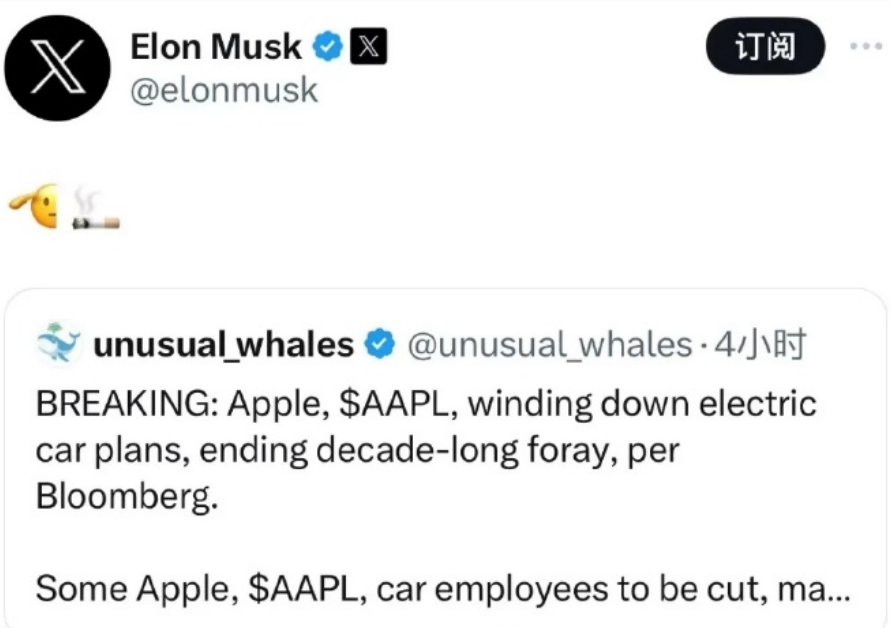Open the unusual_whales whale avatar

58,344
